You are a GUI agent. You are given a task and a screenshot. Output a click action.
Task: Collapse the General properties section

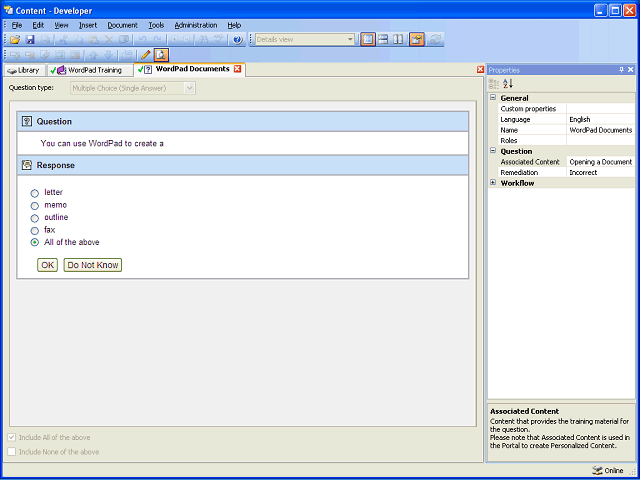[493, 98]
